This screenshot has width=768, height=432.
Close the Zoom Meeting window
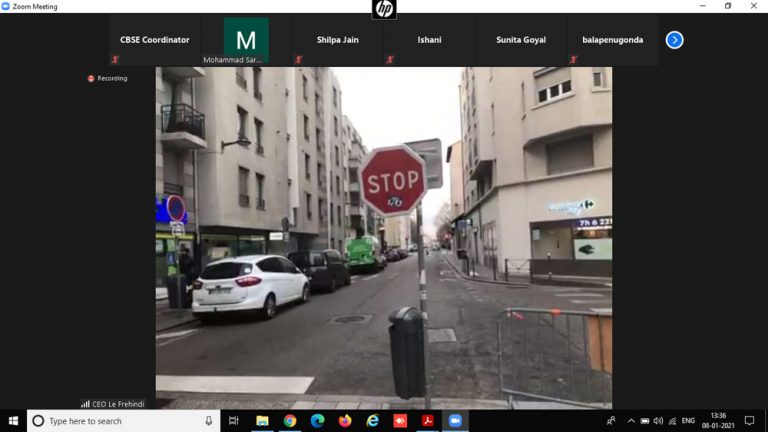[x=754, y=6]
